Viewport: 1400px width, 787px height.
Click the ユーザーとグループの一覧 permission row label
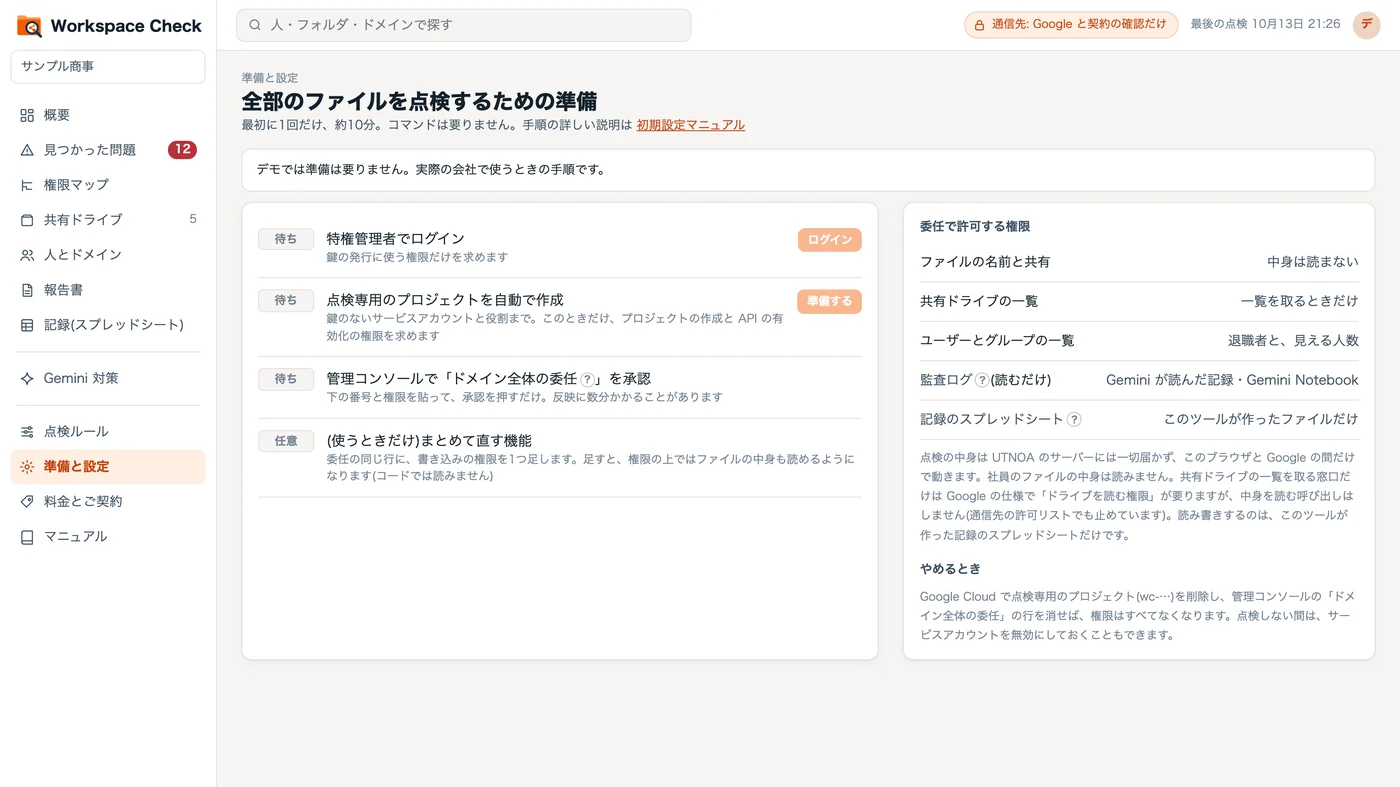[997, 341]
